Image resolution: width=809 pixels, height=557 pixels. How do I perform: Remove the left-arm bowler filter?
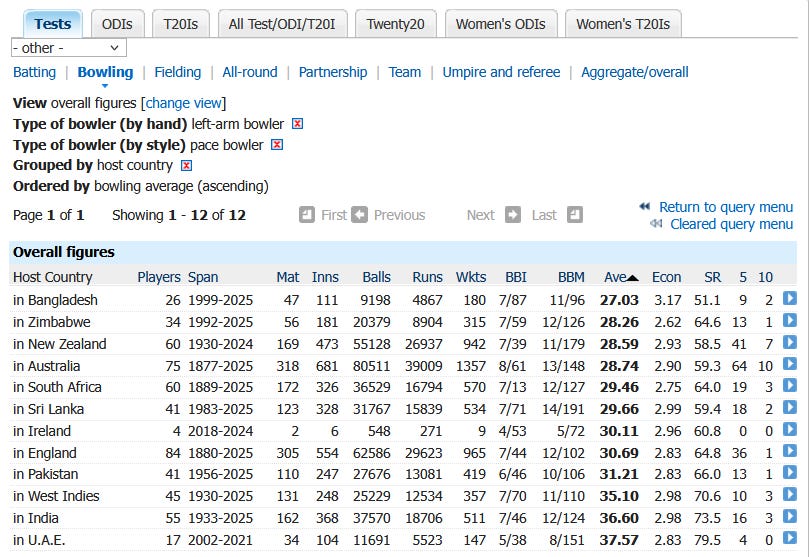(x=297, y=124)
